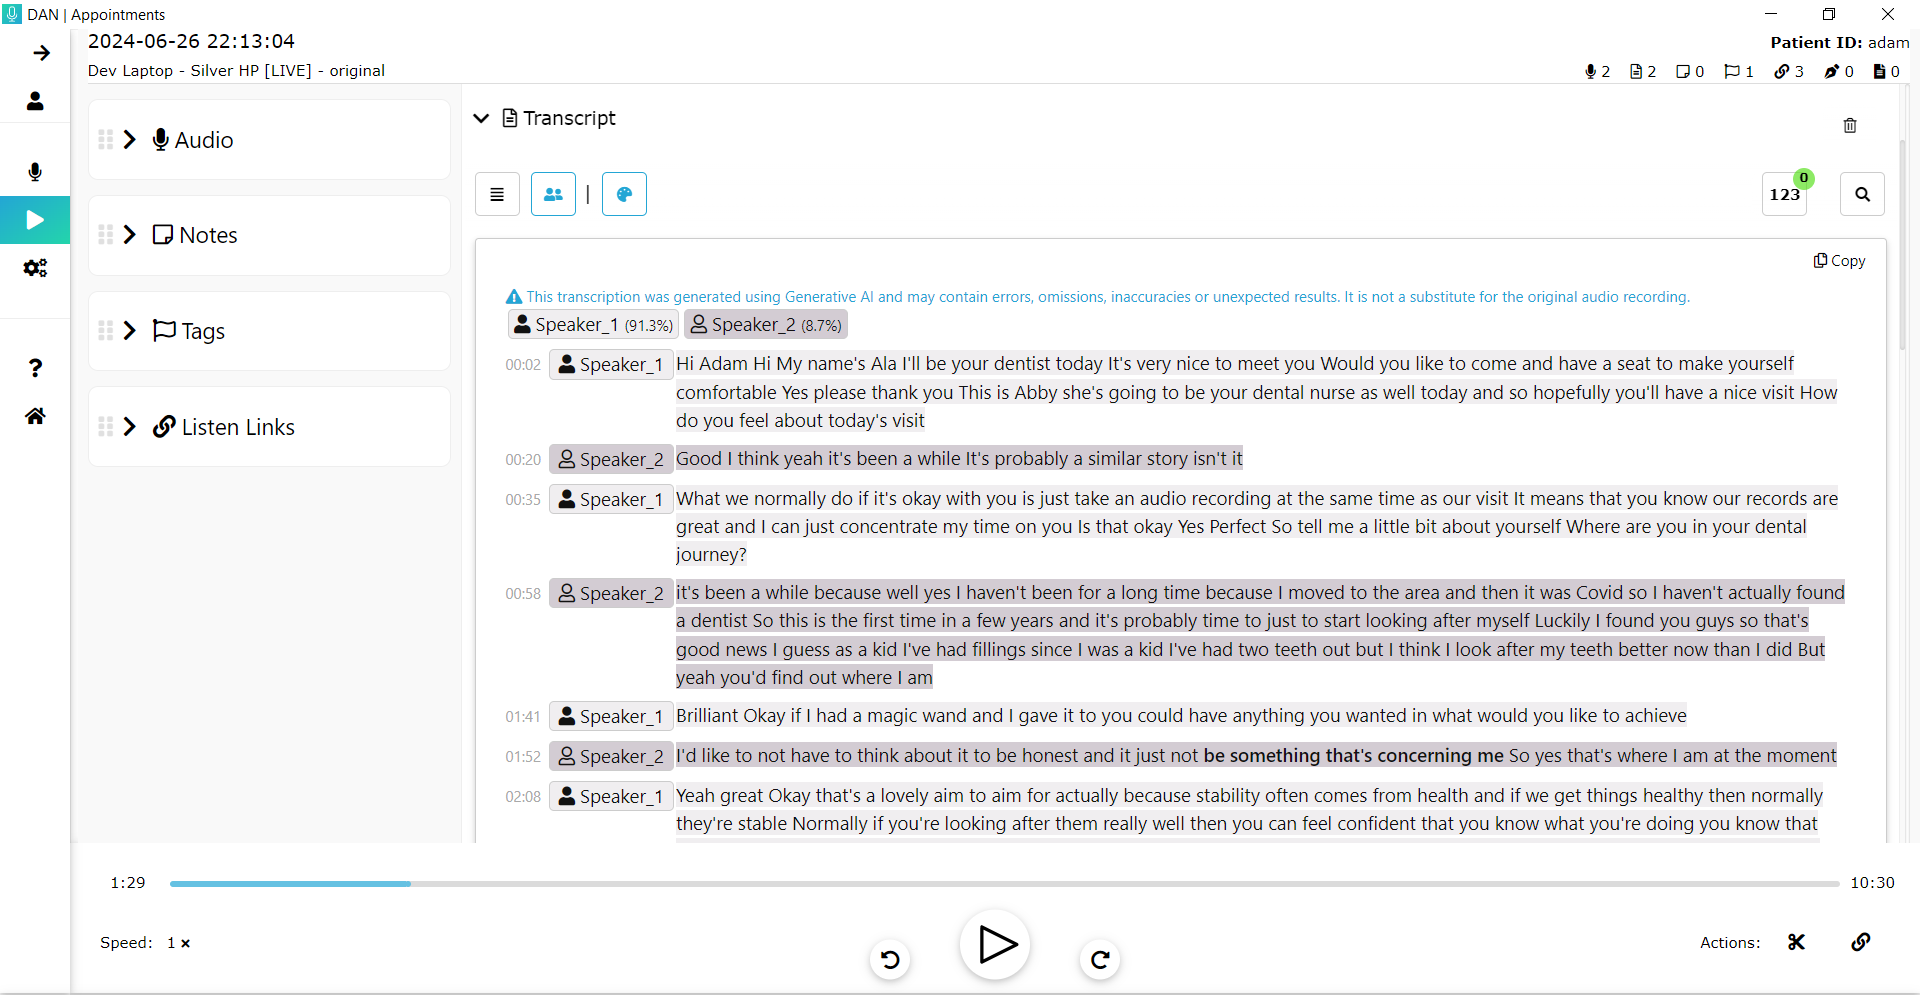Open the patient icon in the sidebar
1920x995 pixels.
[35, 100]
